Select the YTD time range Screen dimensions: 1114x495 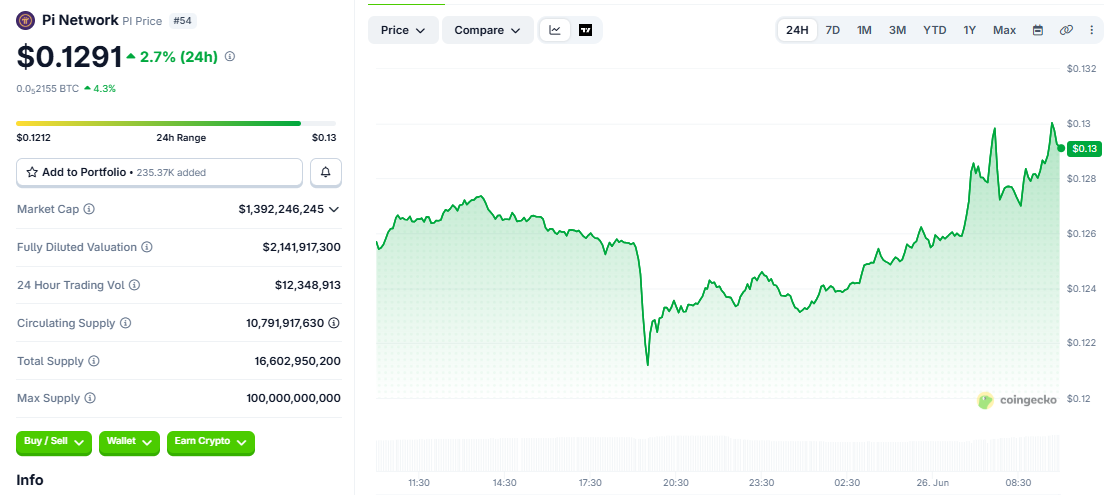934,30
